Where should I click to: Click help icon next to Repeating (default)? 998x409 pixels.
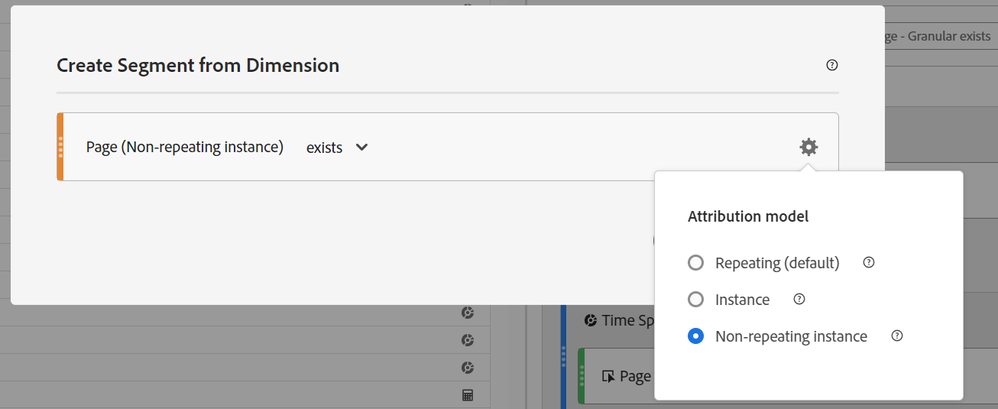coord(869,262)
